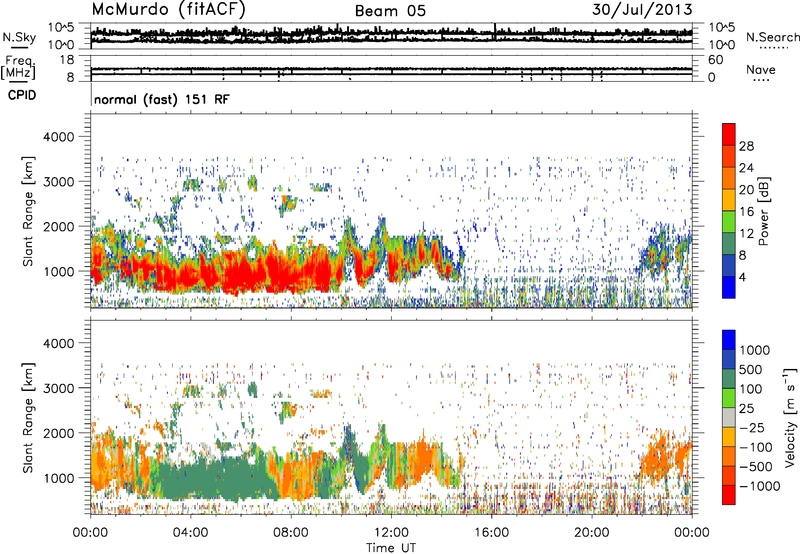Click the Velocity colorbar value '-1000'

[x=759, y=486]
